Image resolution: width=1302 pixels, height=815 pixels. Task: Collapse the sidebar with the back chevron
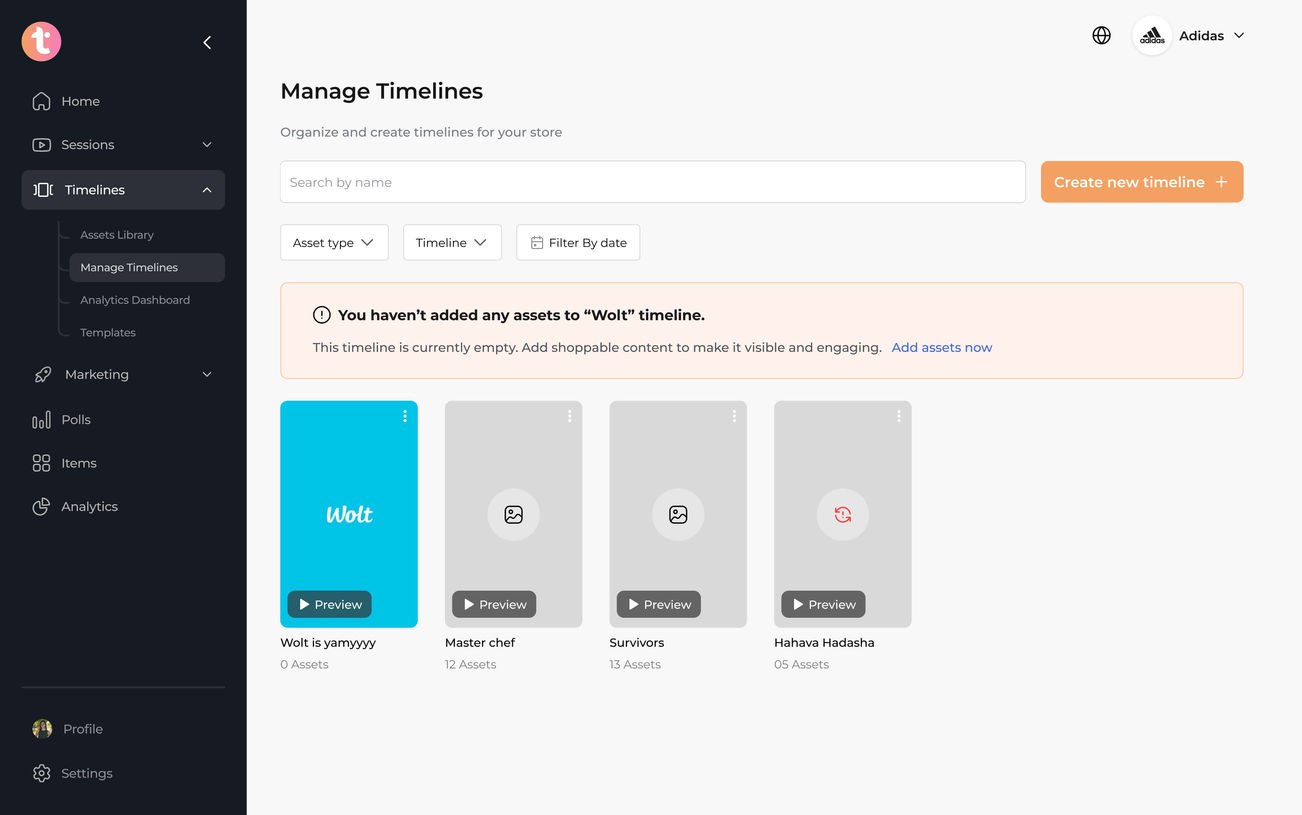coord(207,42)
